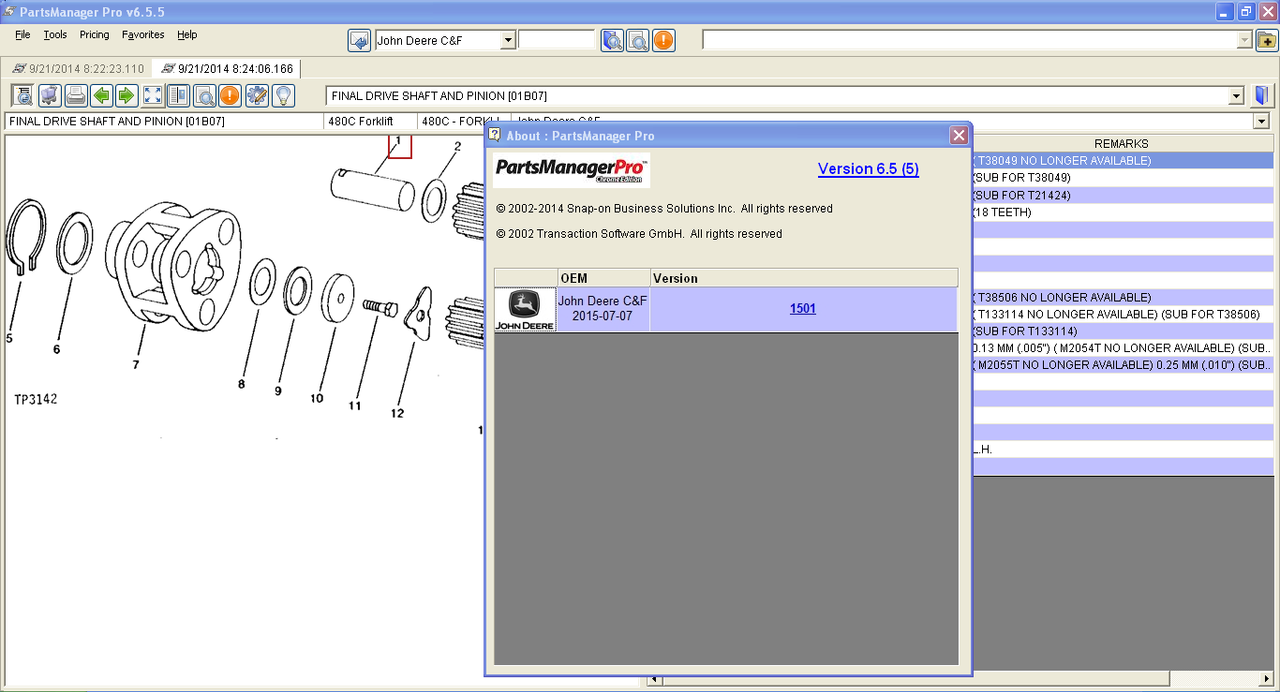Screen dimensions: 1280x692
Task: Click the OEM column header
Action: click(604, 278)
